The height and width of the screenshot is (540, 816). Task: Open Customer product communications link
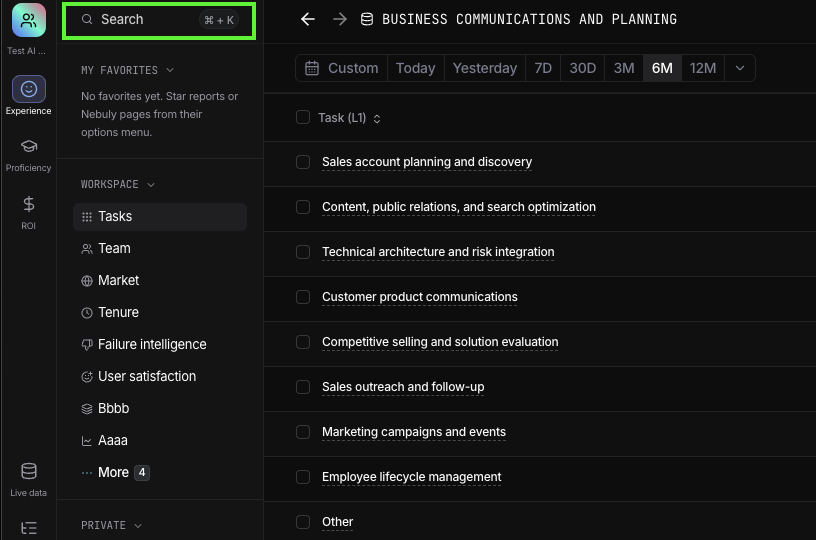click(419, 297)
